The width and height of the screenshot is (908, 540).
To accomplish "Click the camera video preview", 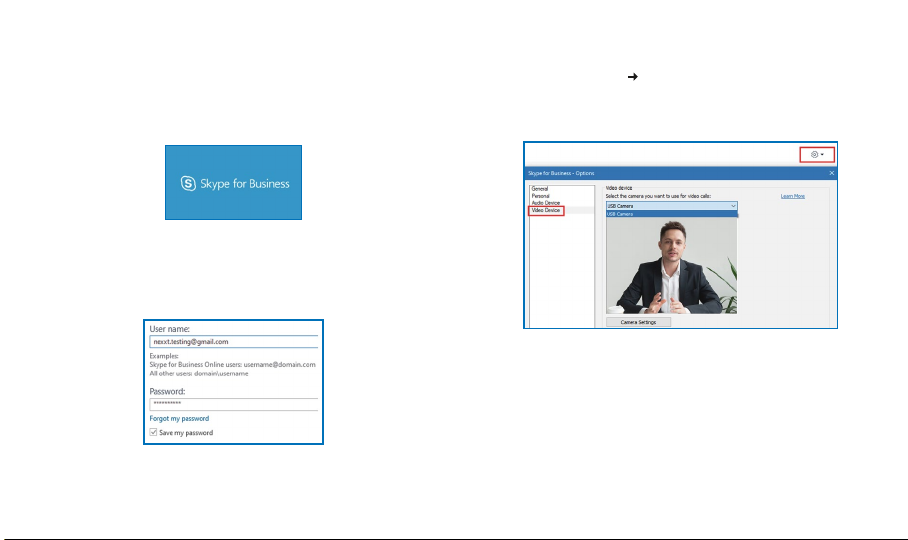I will pos(672,266).
